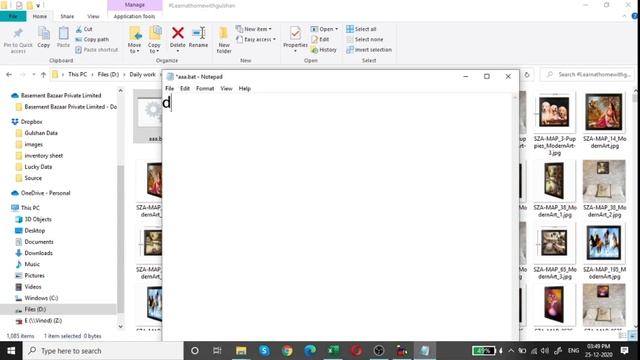This screenshot has width=640, height=360.
Task: Switch to Explorer's View ribbon tab
Action: tap(93, 16)
